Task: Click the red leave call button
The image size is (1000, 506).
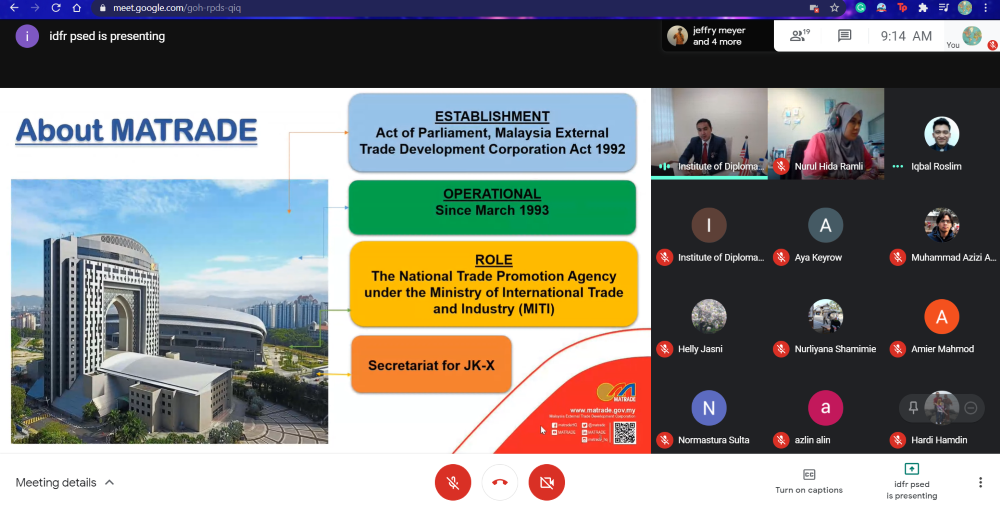Action: (x=499, y=483)
